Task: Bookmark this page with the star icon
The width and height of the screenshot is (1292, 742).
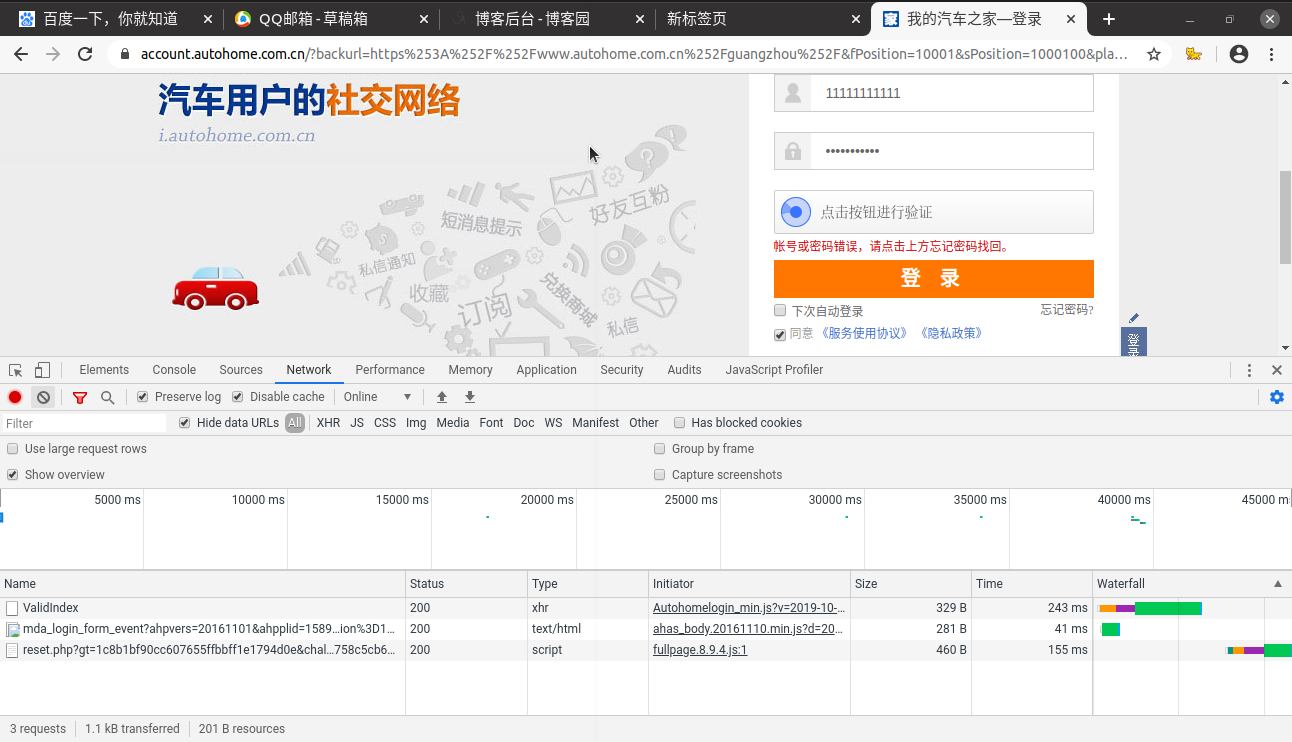Action: [x=1154, y=55]
